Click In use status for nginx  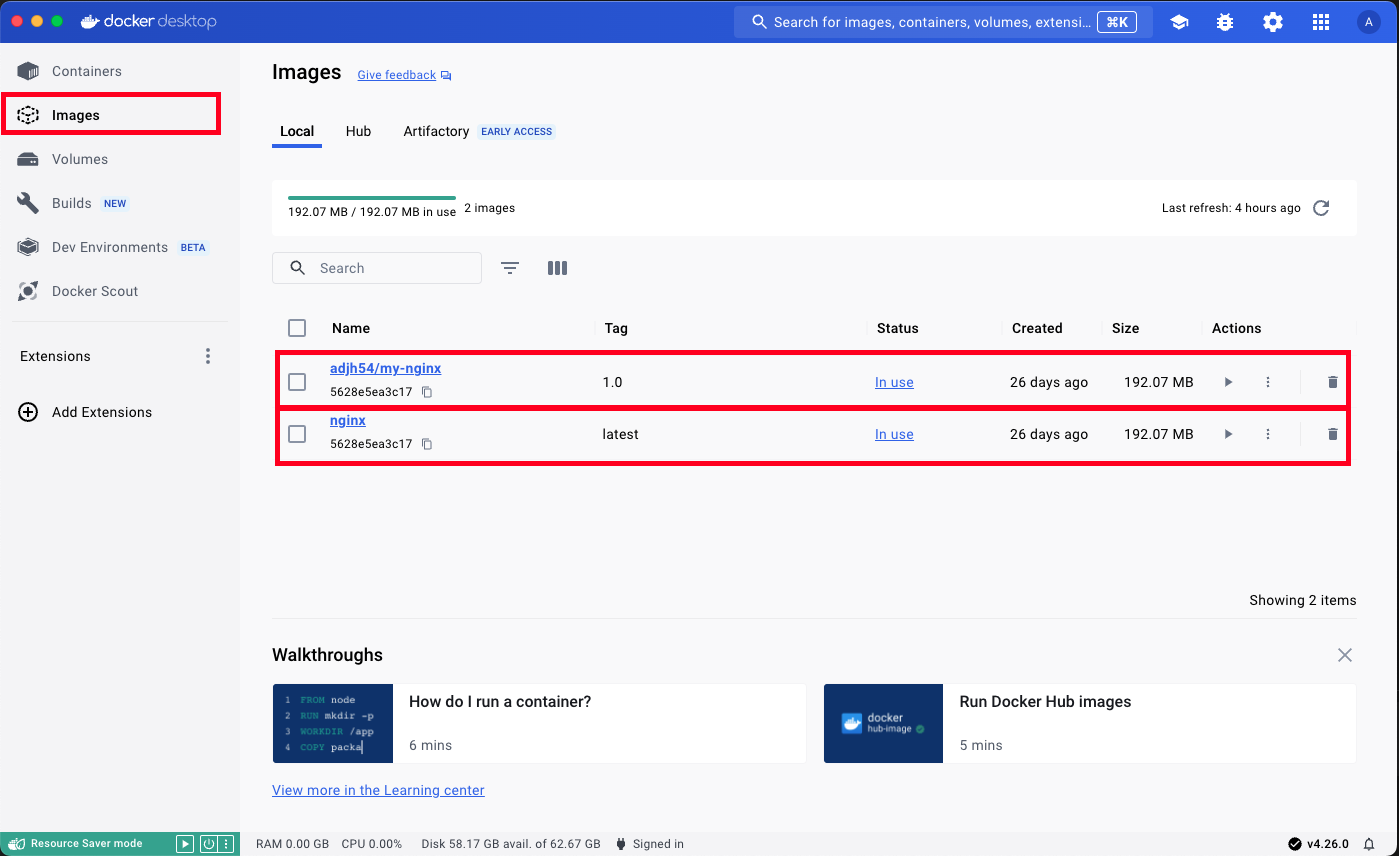894,434
